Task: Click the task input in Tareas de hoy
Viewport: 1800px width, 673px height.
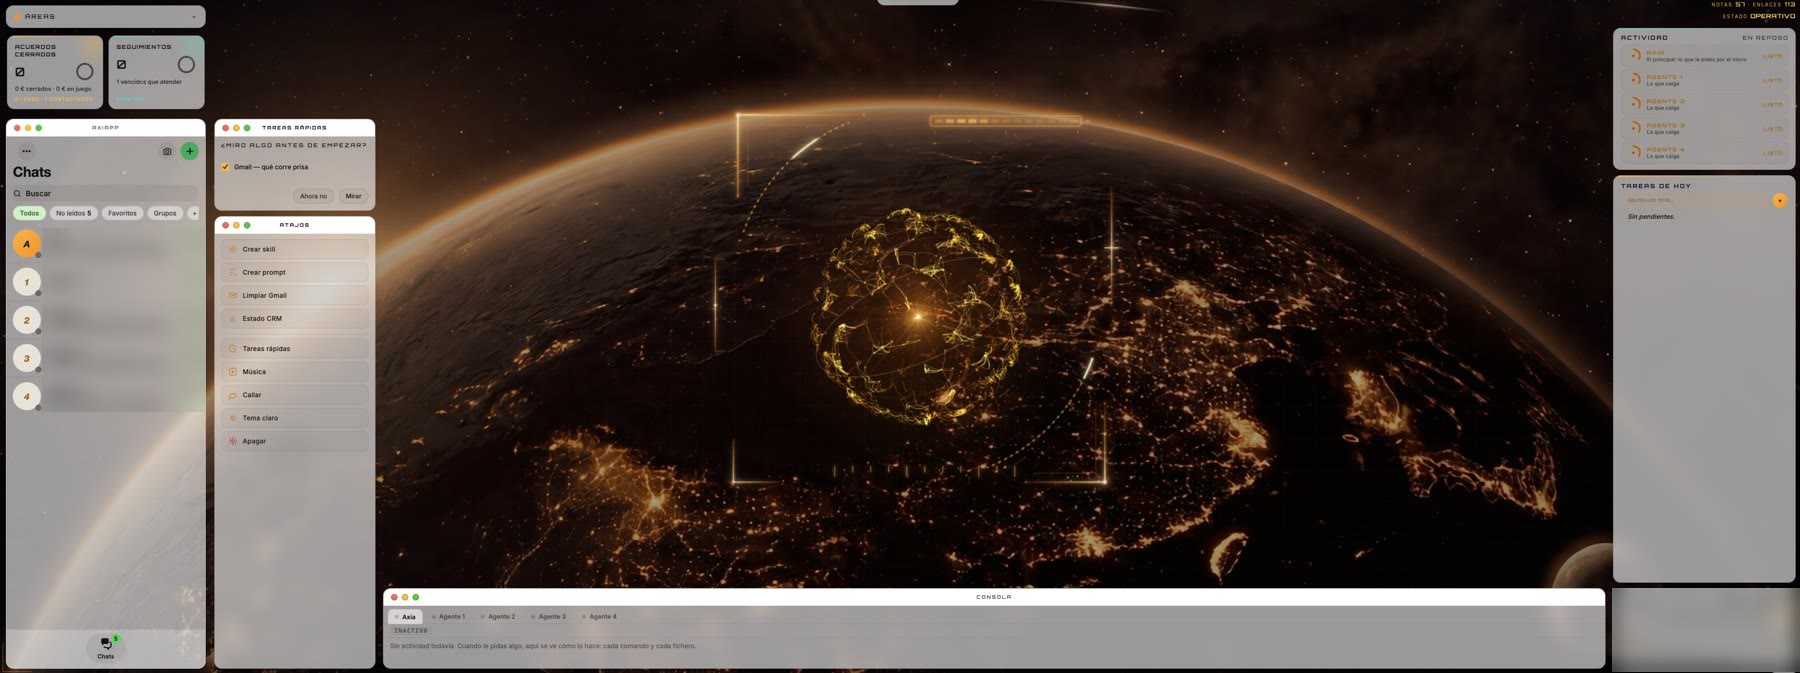Action: click(x=1695, y=200)
